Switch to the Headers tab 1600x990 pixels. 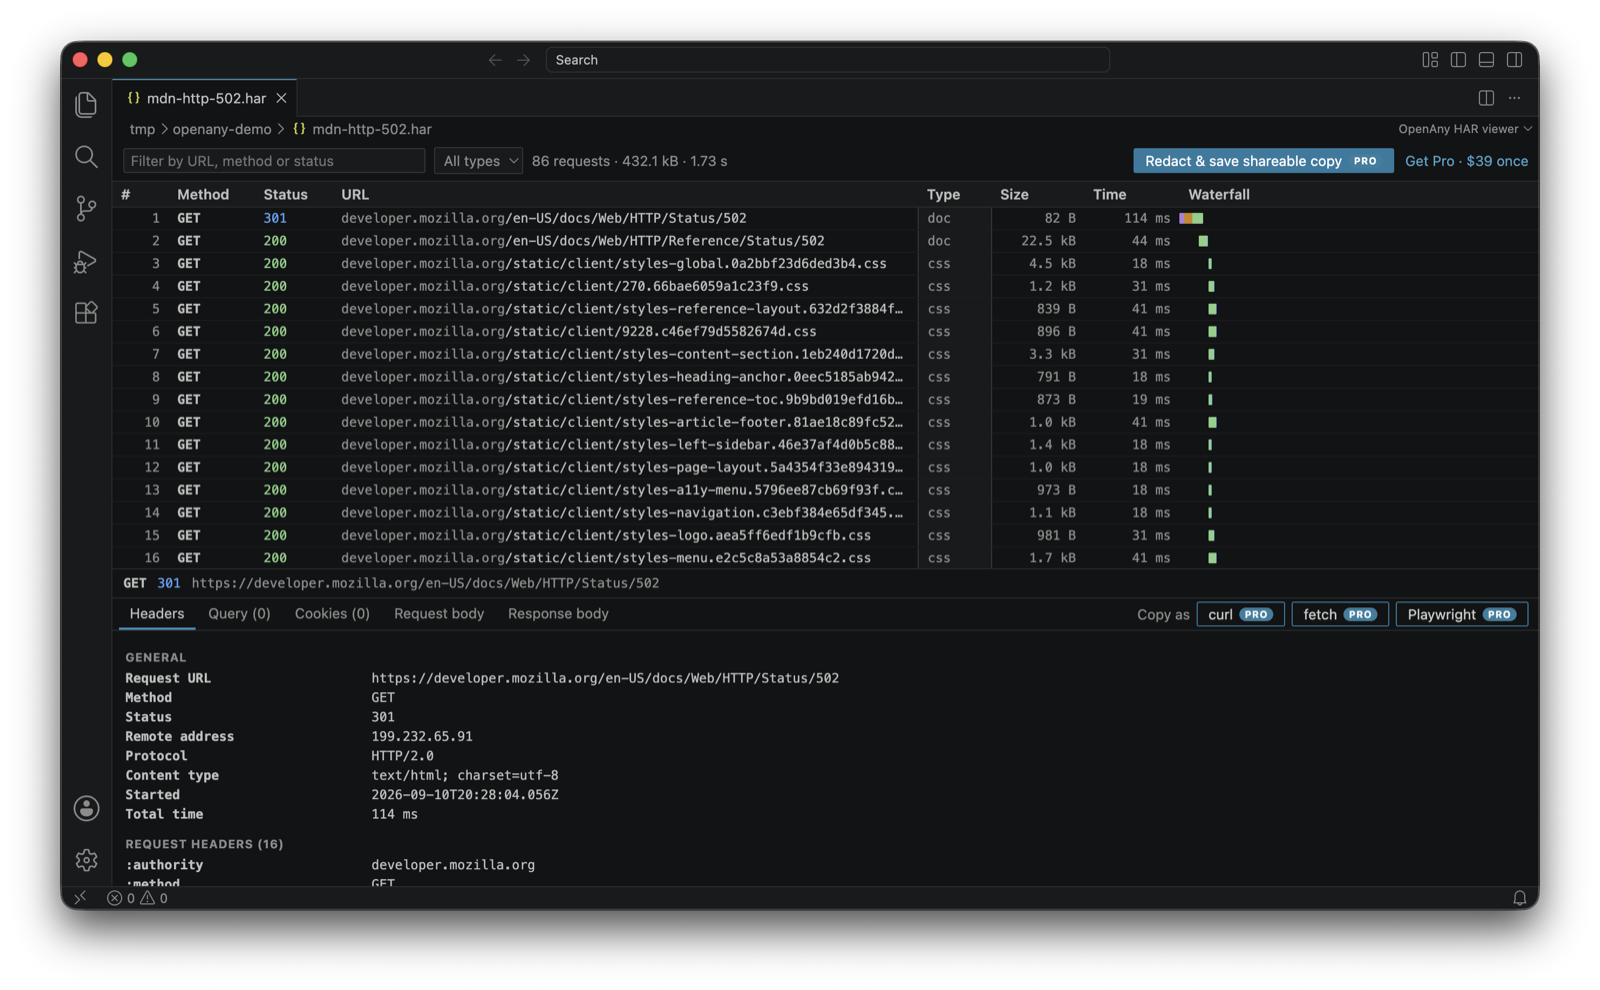tap(157, 614)
